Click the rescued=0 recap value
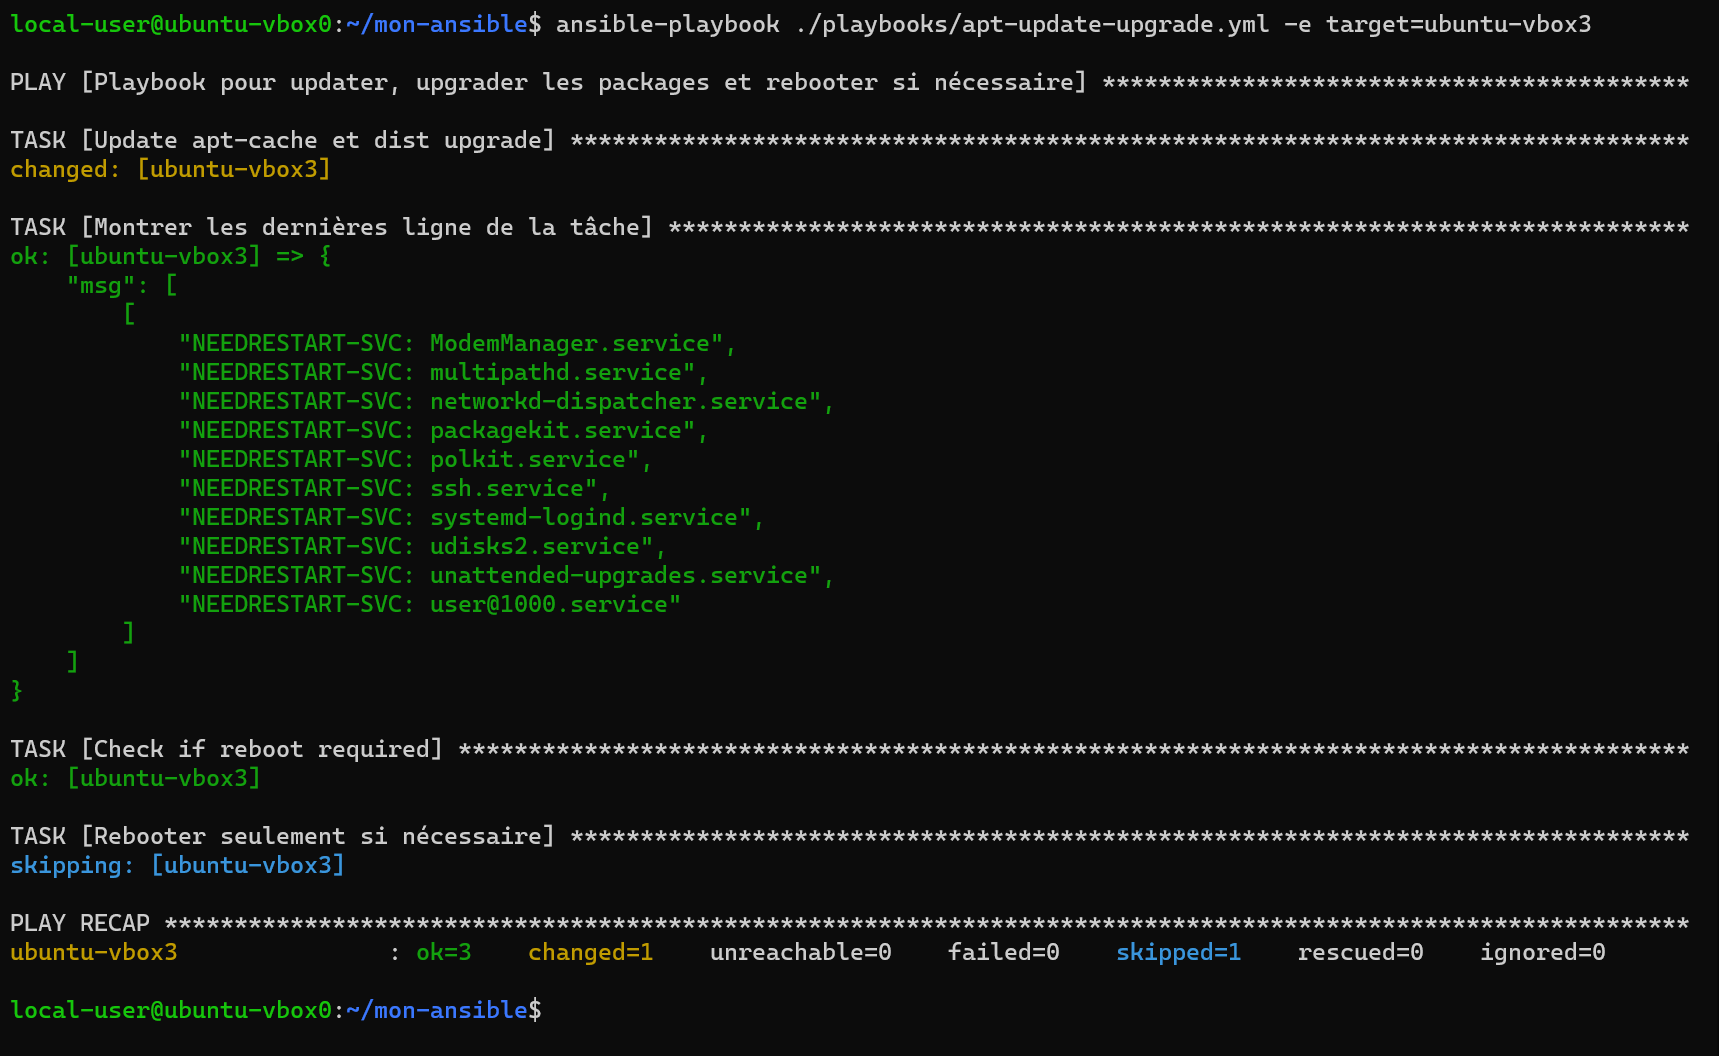 1361,952
